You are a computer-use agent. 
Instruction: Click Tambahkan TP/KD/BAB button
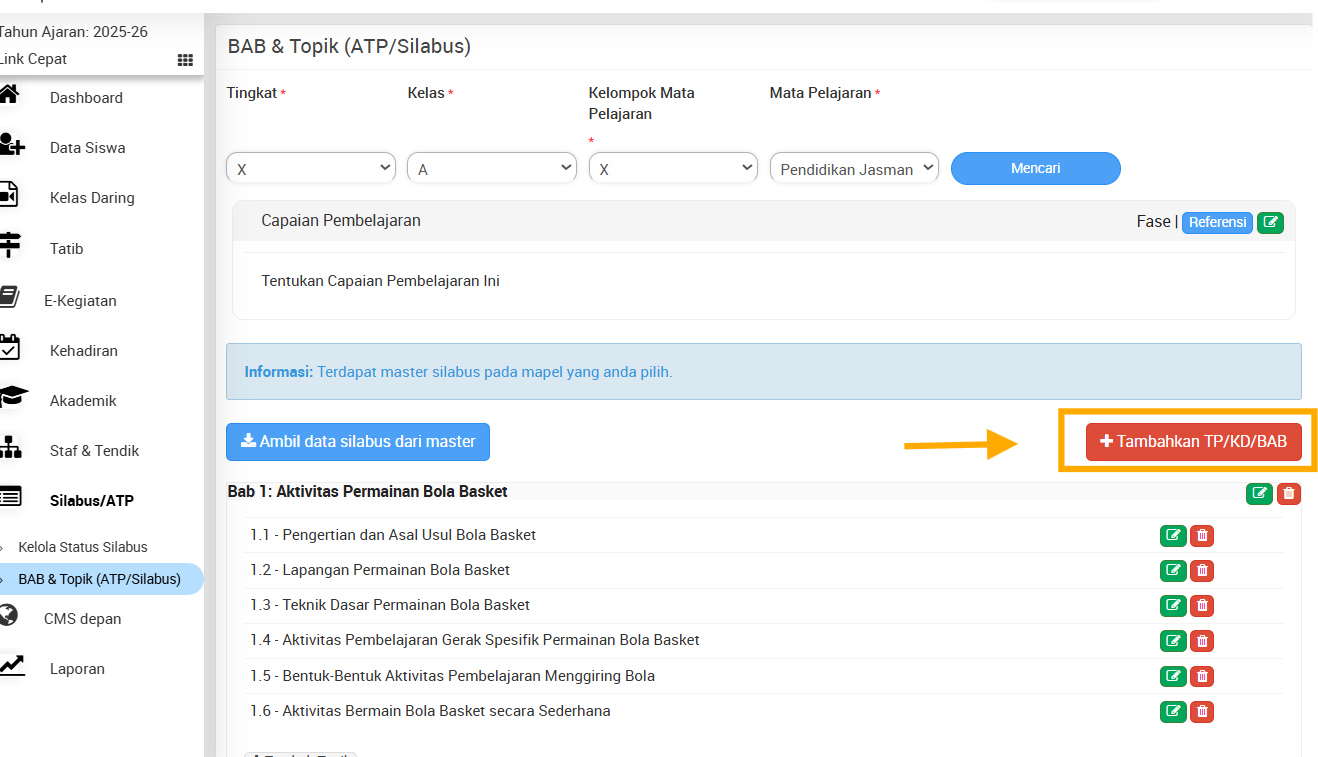click(x=1193, y=441)
